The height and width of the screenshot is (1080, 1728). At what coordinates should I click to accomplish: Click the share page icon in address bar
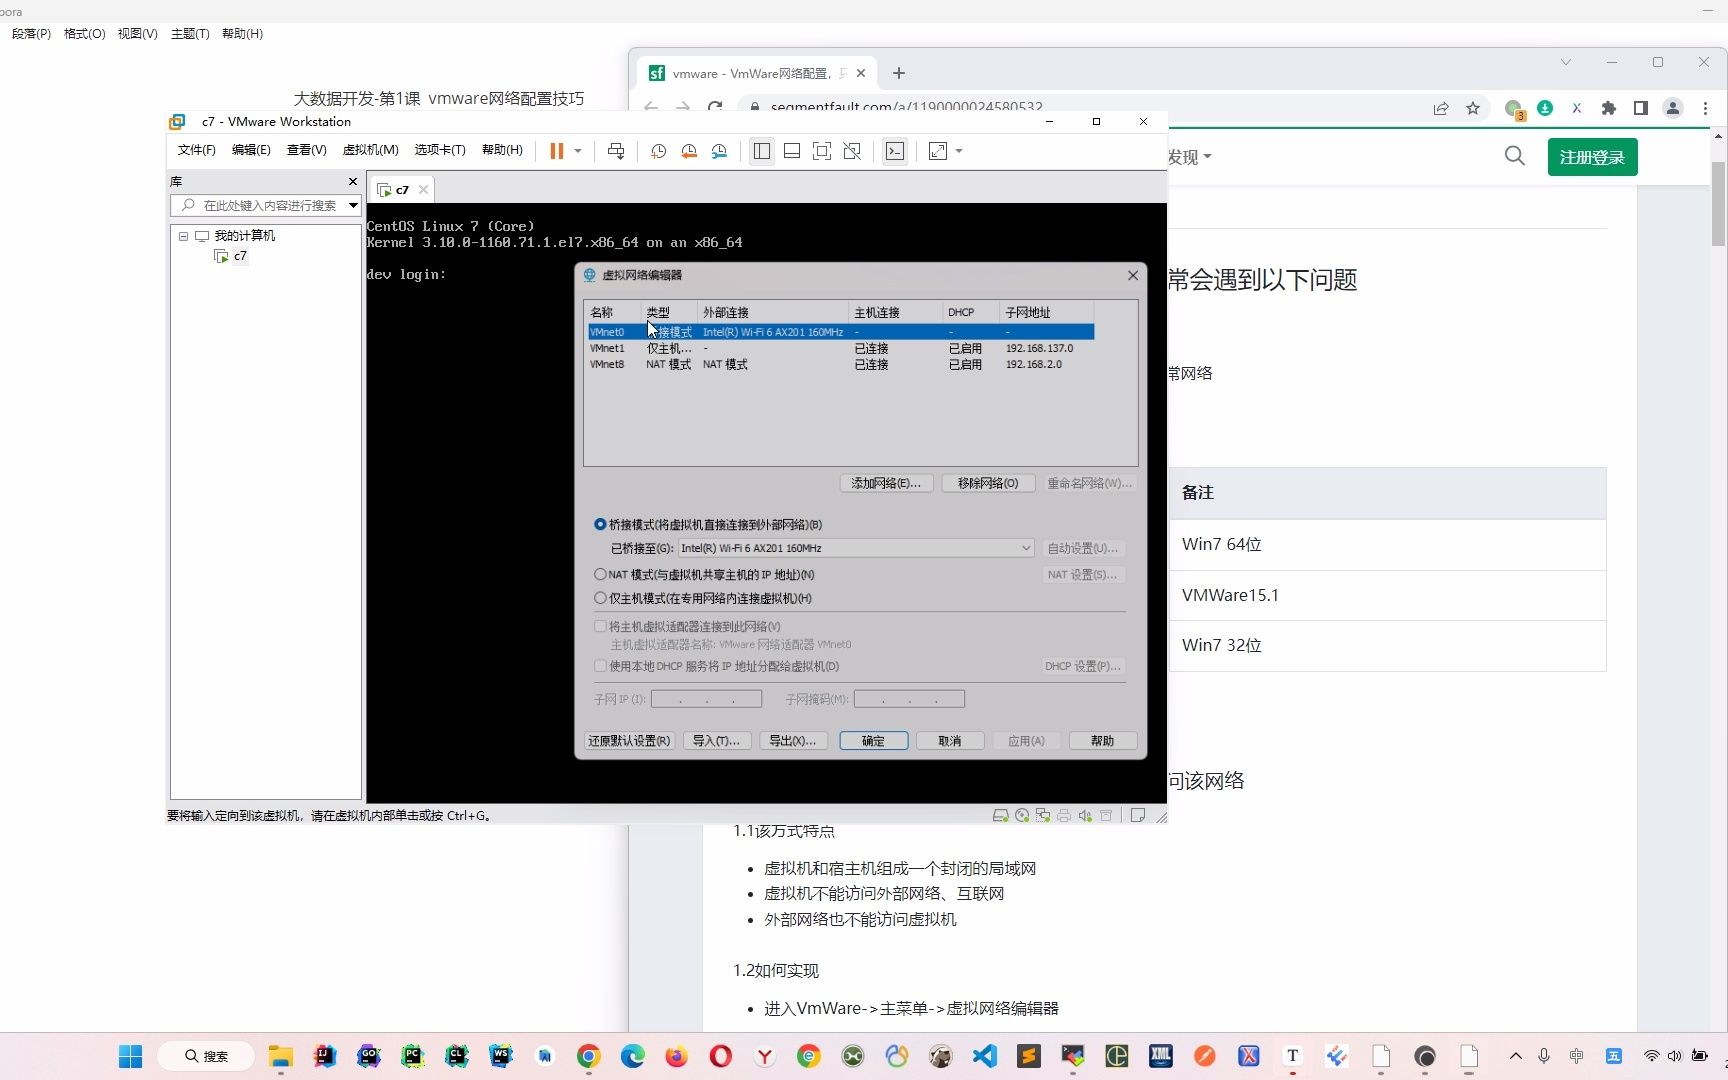coord(1441,108)
